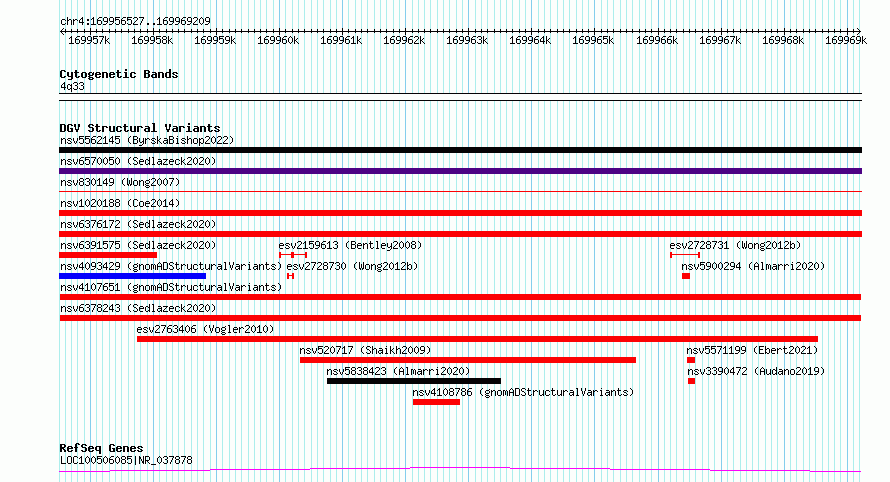Click the esv2159613 (Bentley2008) label

pos(350,245)
